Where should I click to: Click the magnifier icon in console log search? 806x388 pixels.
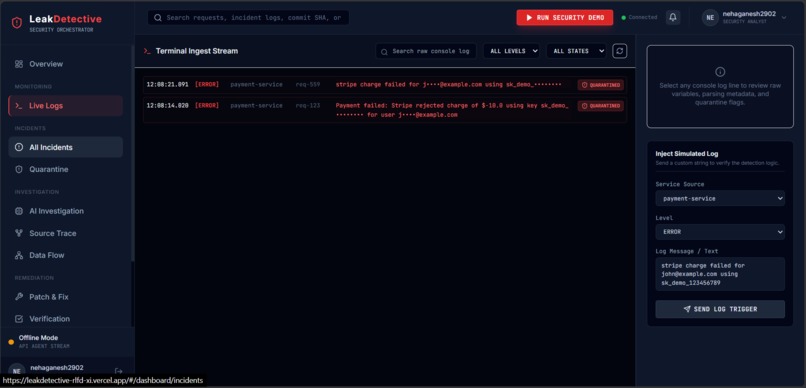point(384,51)
